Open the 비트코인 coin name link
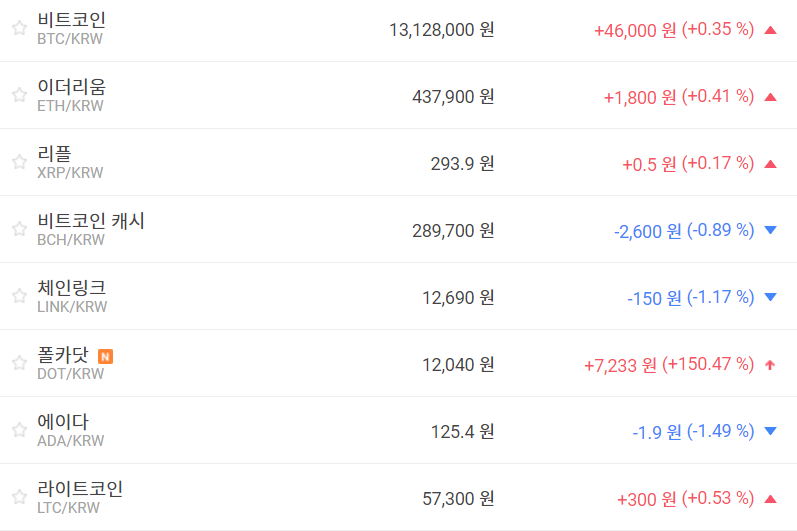 pyautogui.click(x=71, y=20)
